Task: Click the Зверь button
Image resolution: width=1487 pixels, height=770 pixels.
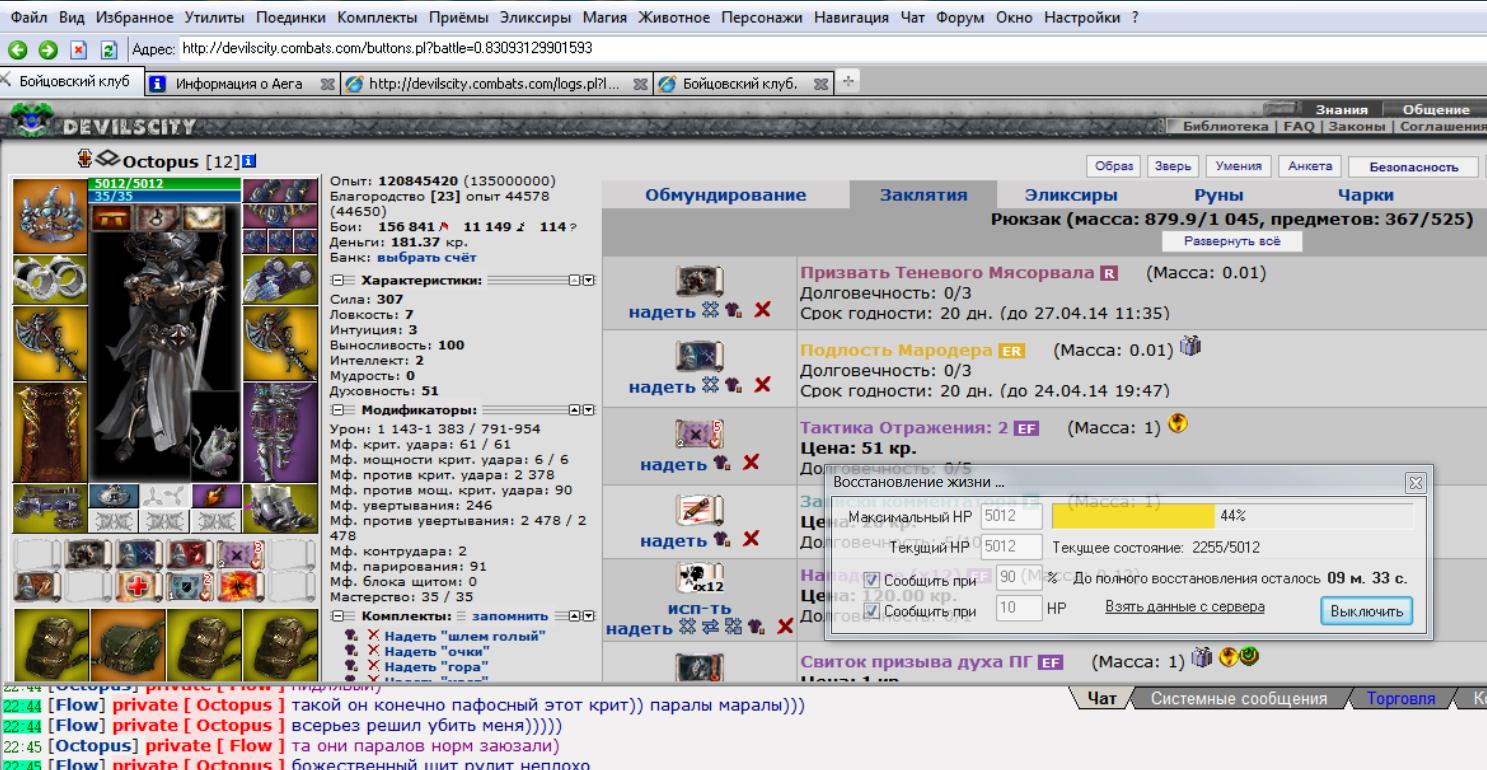Action: pos(1174,166)
